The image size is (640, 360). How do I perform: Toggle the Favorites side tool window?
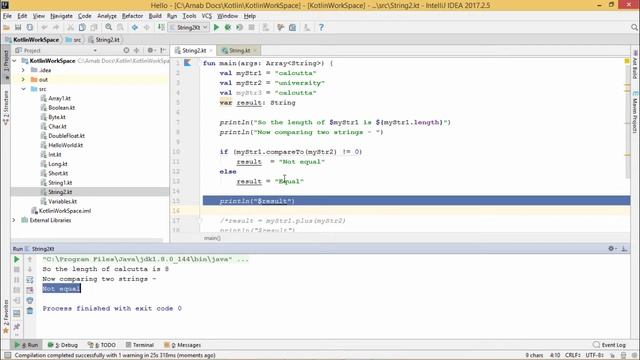[6, 316]
